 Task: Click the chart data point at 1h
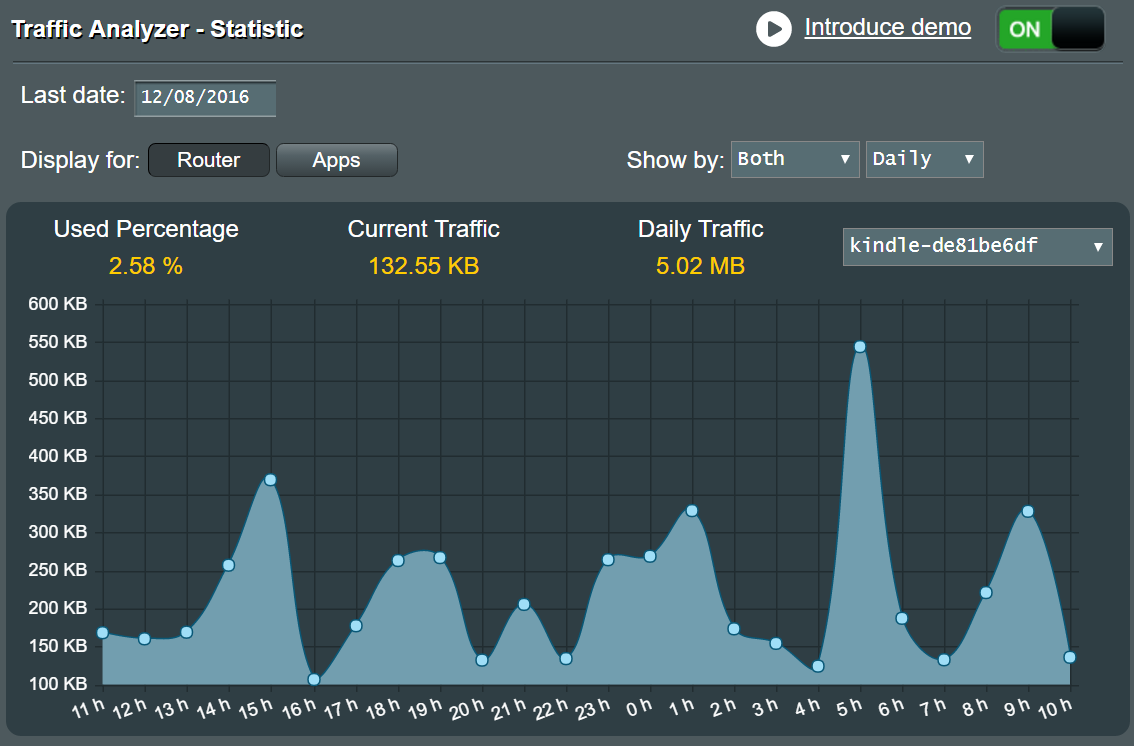[691, 511]
